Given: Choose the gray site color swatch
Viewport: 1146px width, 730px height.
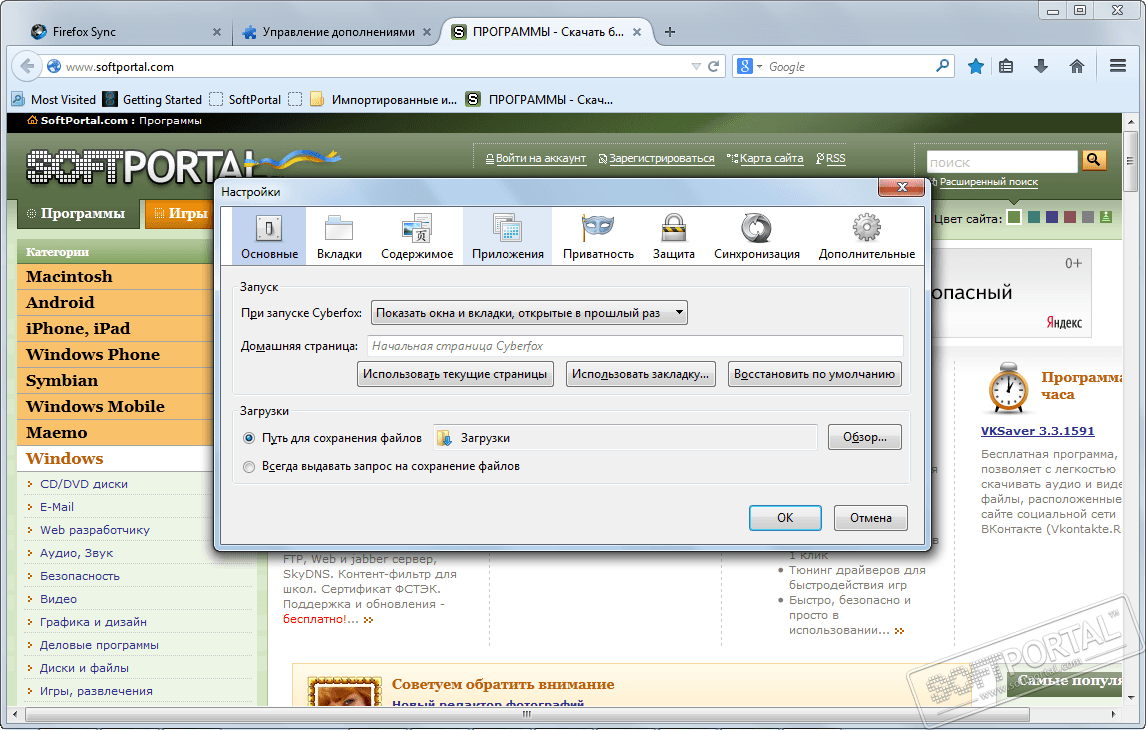Looking at the screenshot, I should 1088,217.
